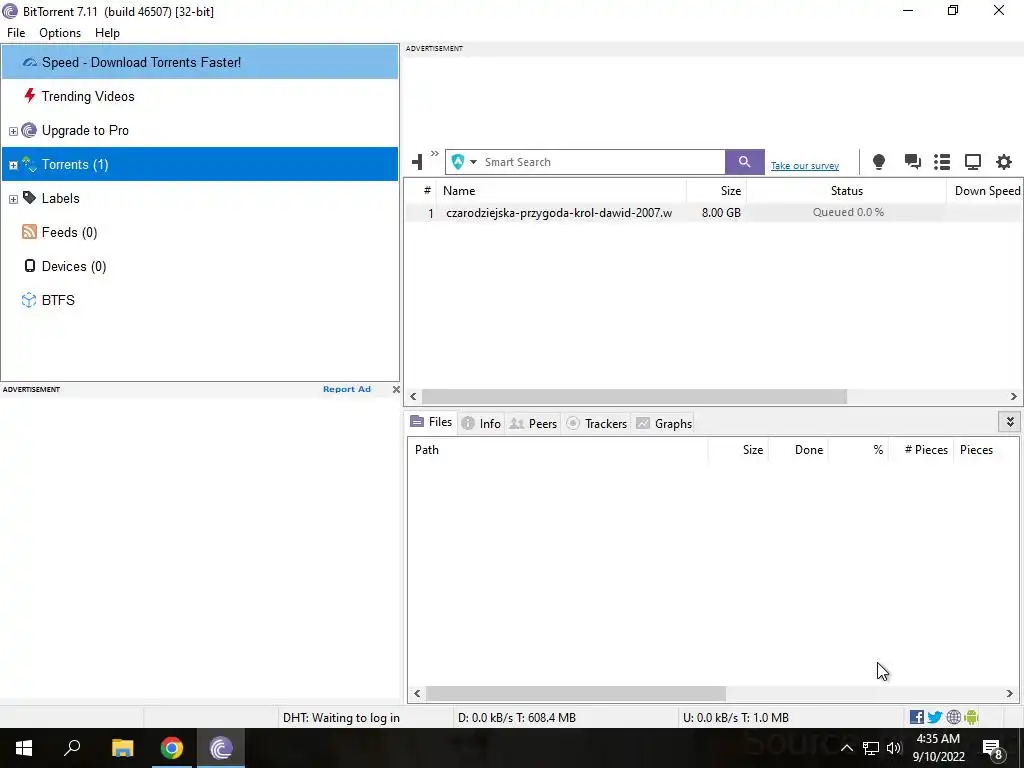Sort torrents by the # column
The width and height of the screenshot is (1024, 768).
point(422,191)
